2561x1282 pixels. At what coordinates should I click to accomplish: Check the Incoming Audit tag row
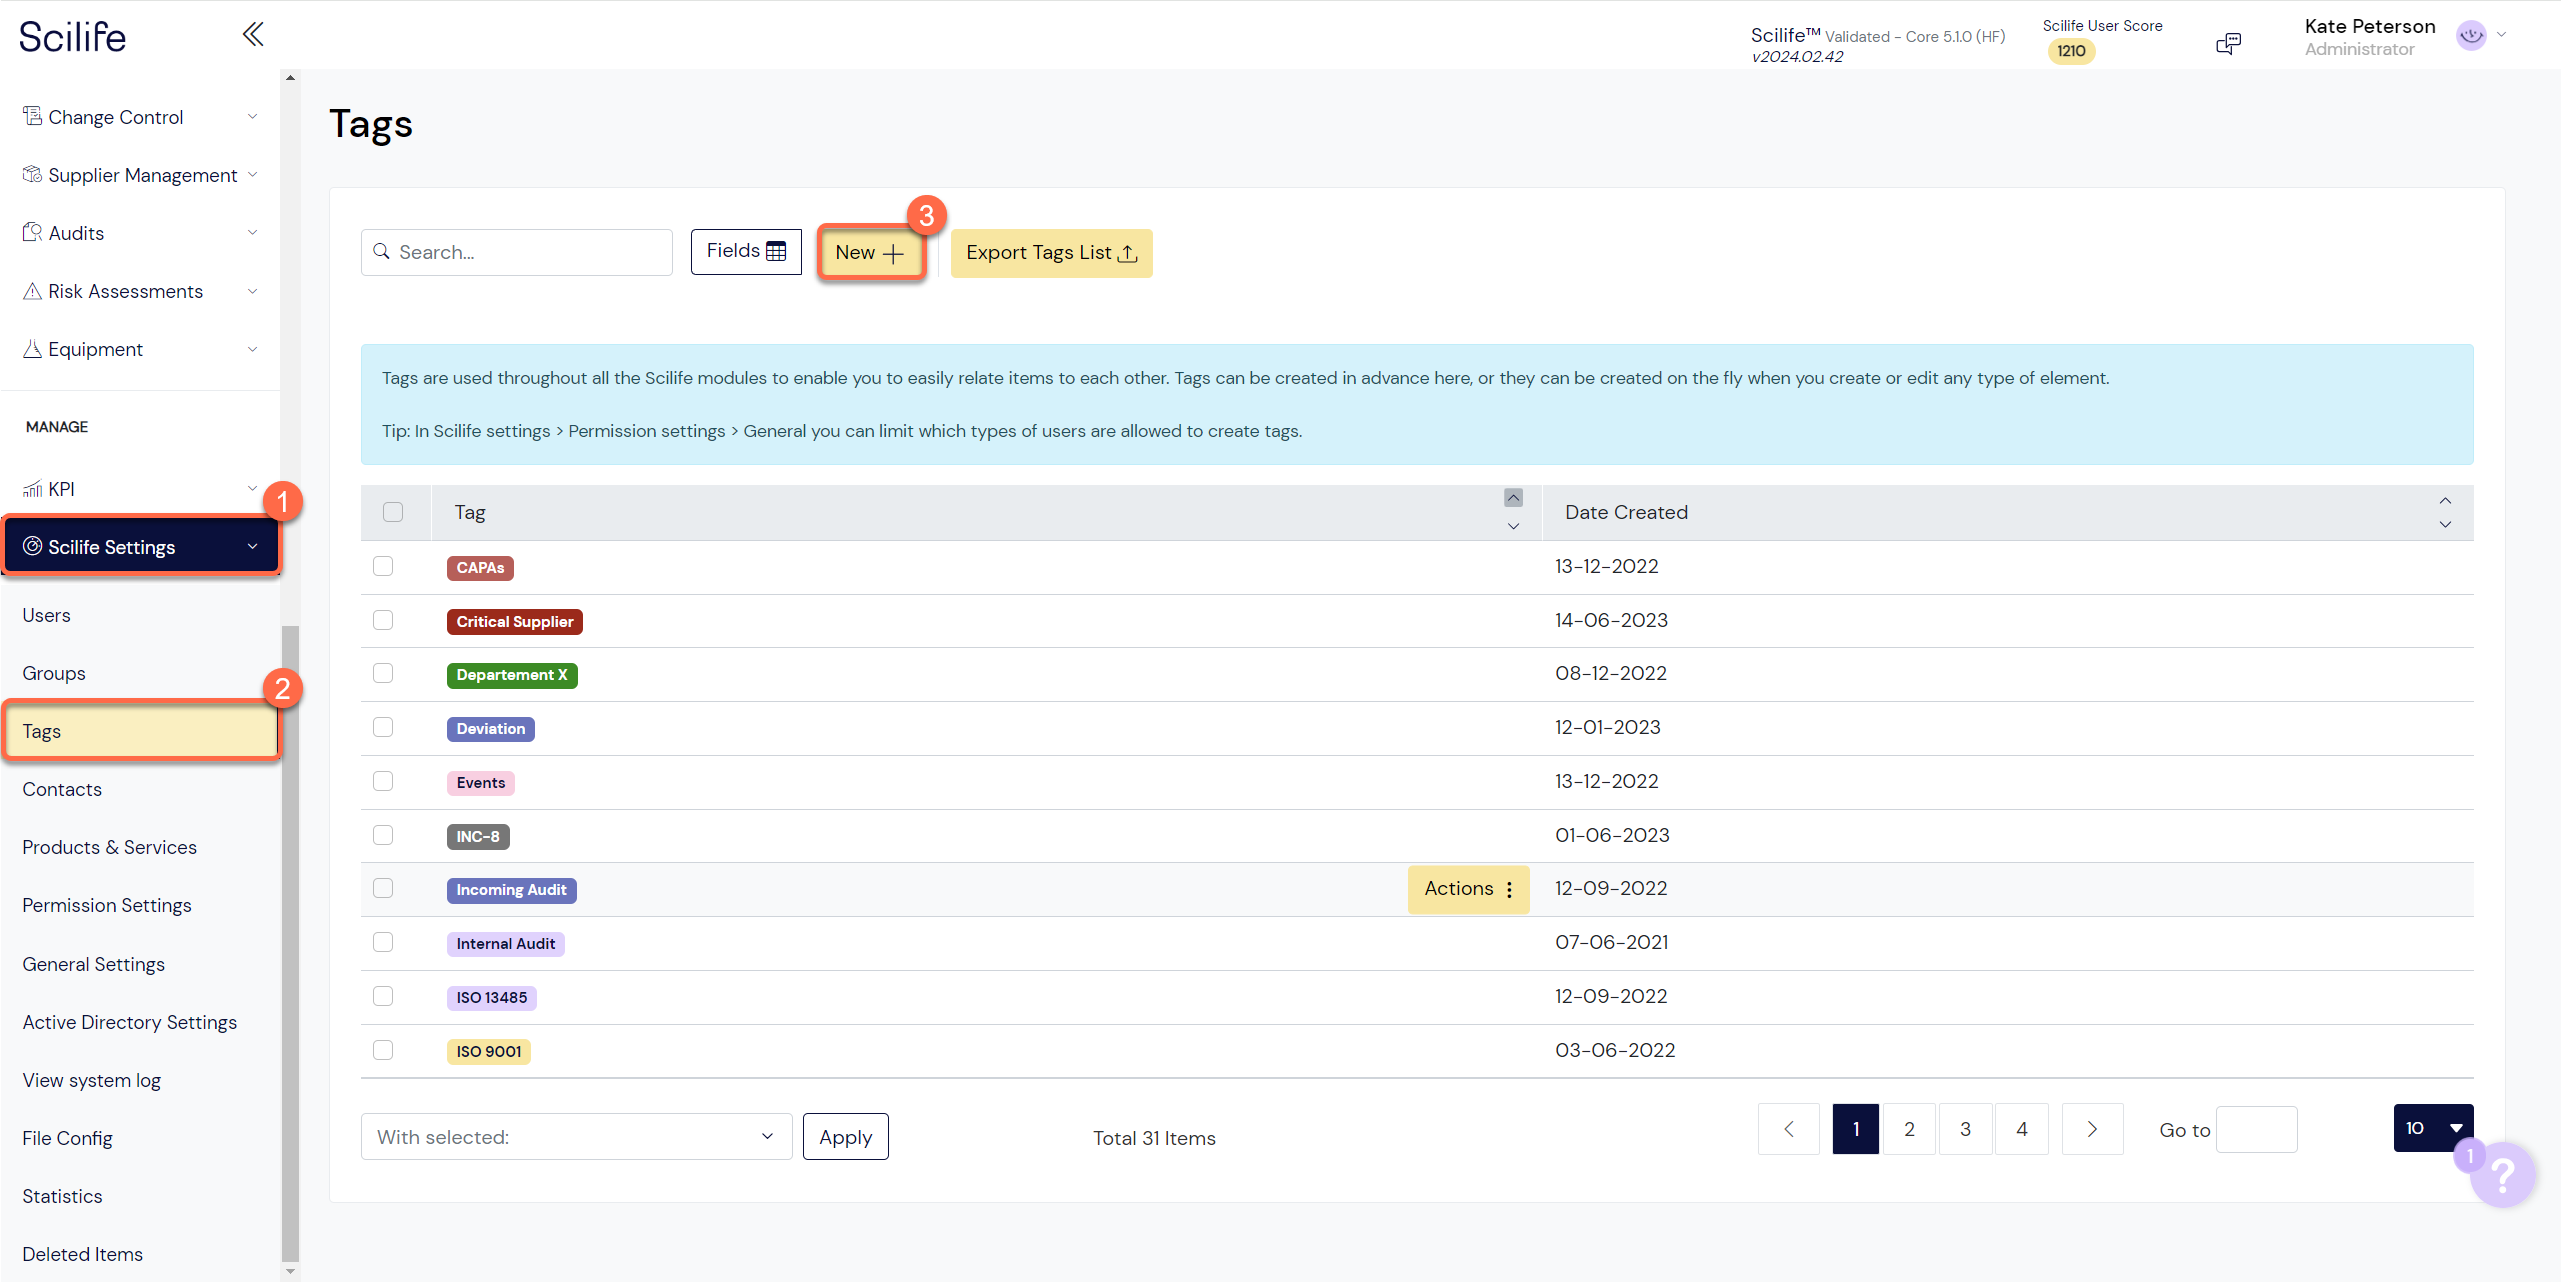click(x=383, y=888)
